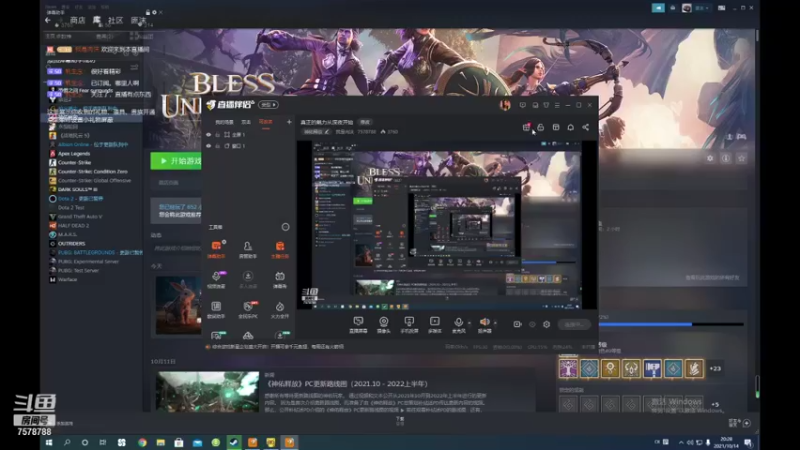
Task: Select DARK SOULS III in library list
Action: point(78,189)
